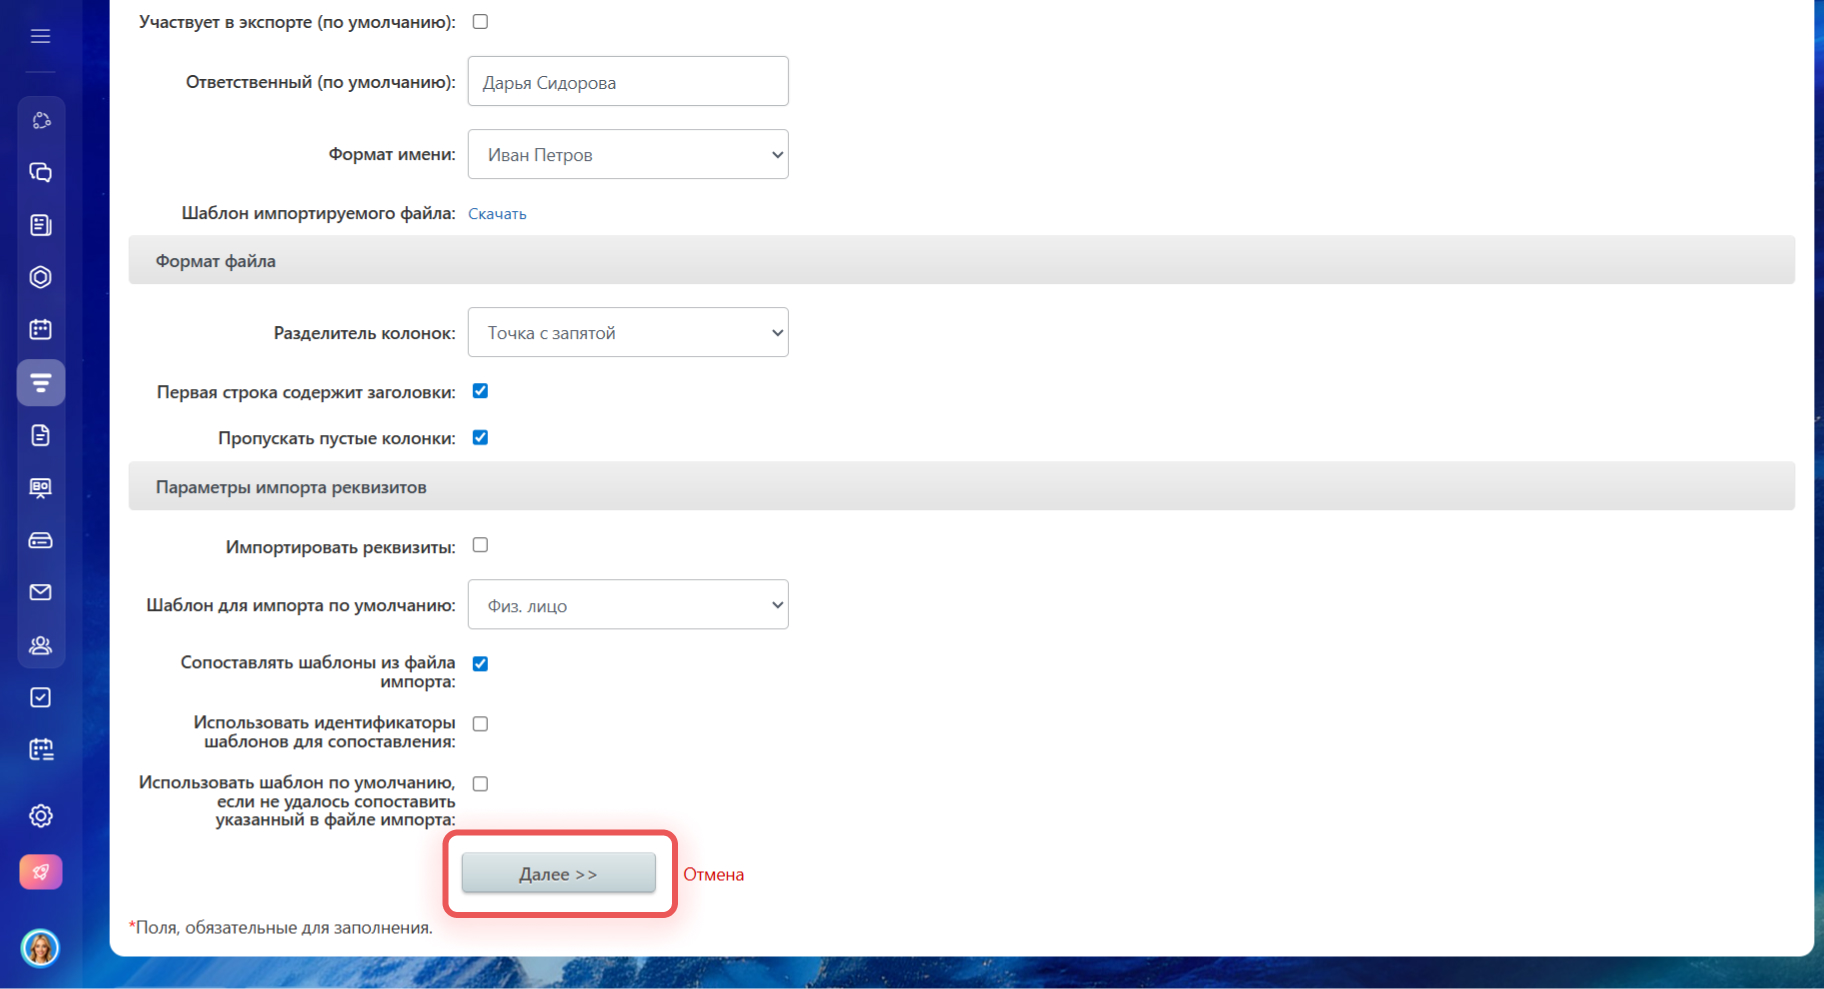The image size is (1824, 989).
Task: Open the hamburger menu in the sidebar
Action: pos(40,37)
